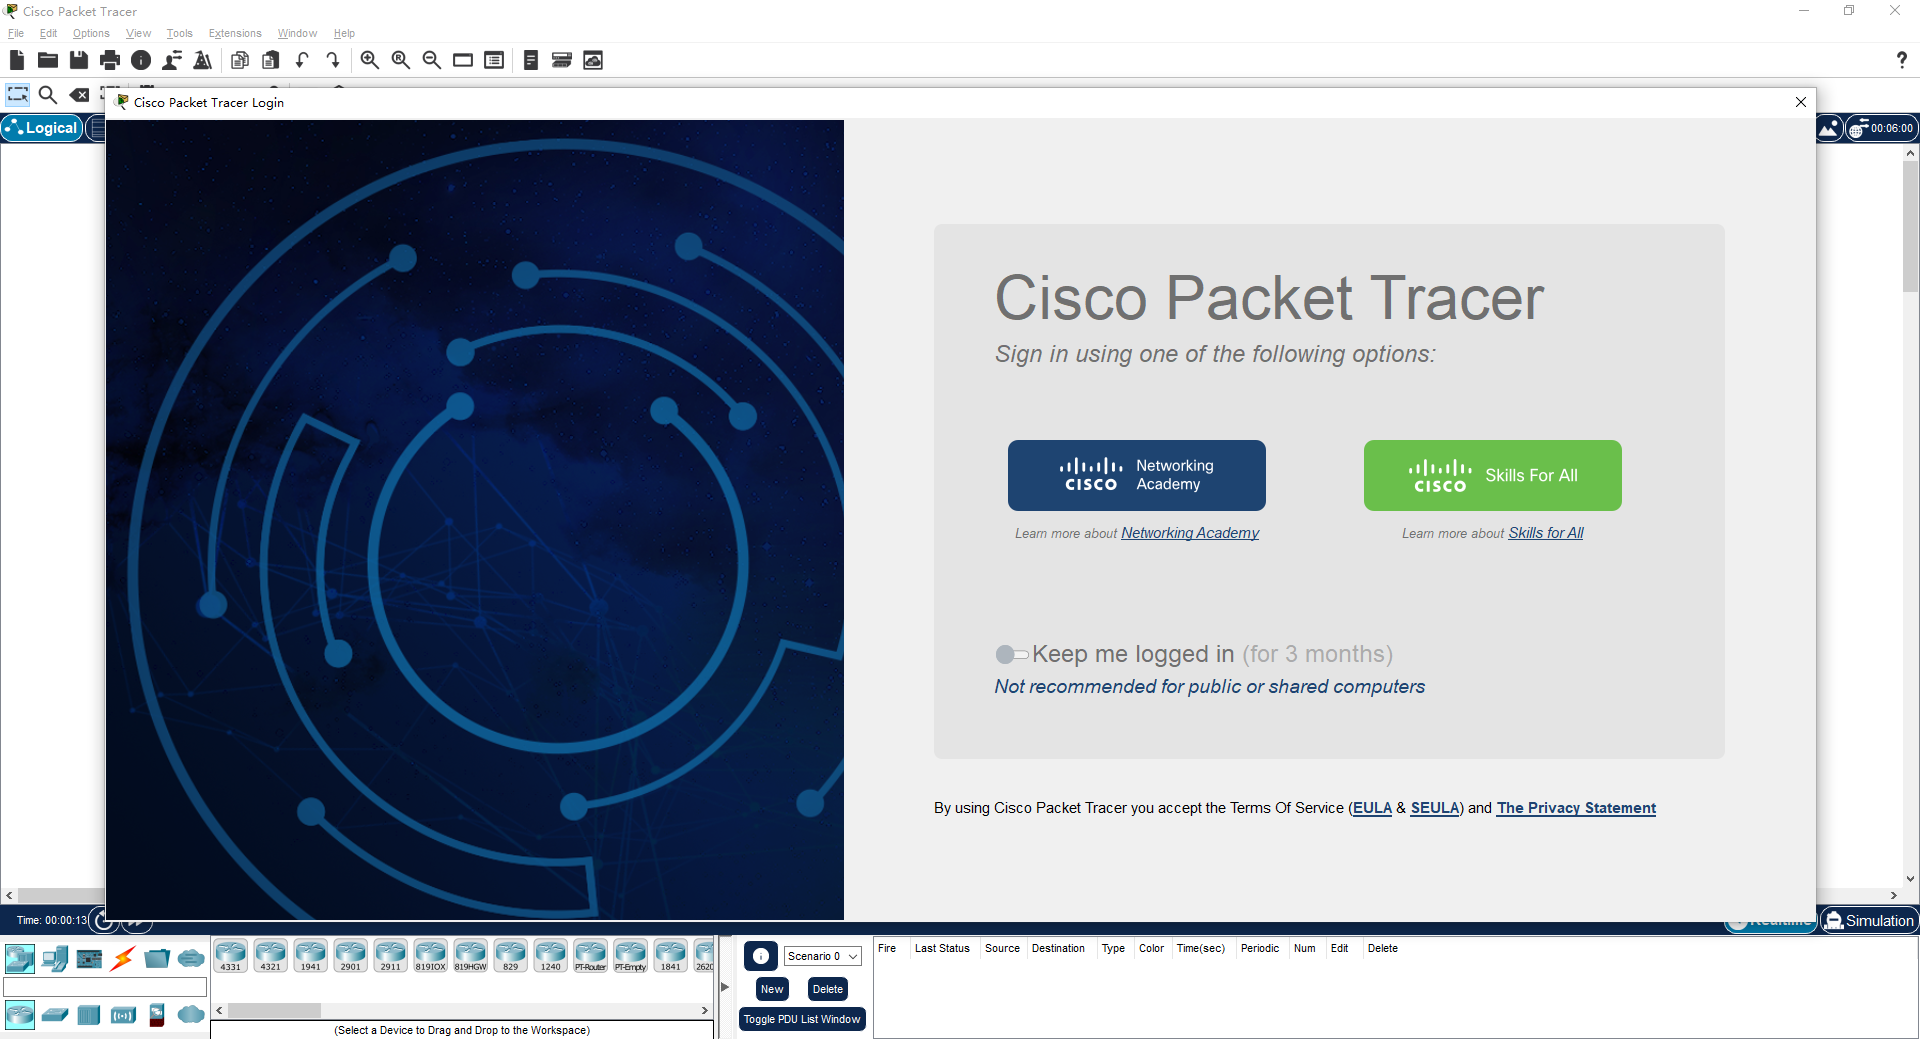The image size is (1920, 1039).
Task: Toggle the Logical workspace view
Action: tap(42, 128)
